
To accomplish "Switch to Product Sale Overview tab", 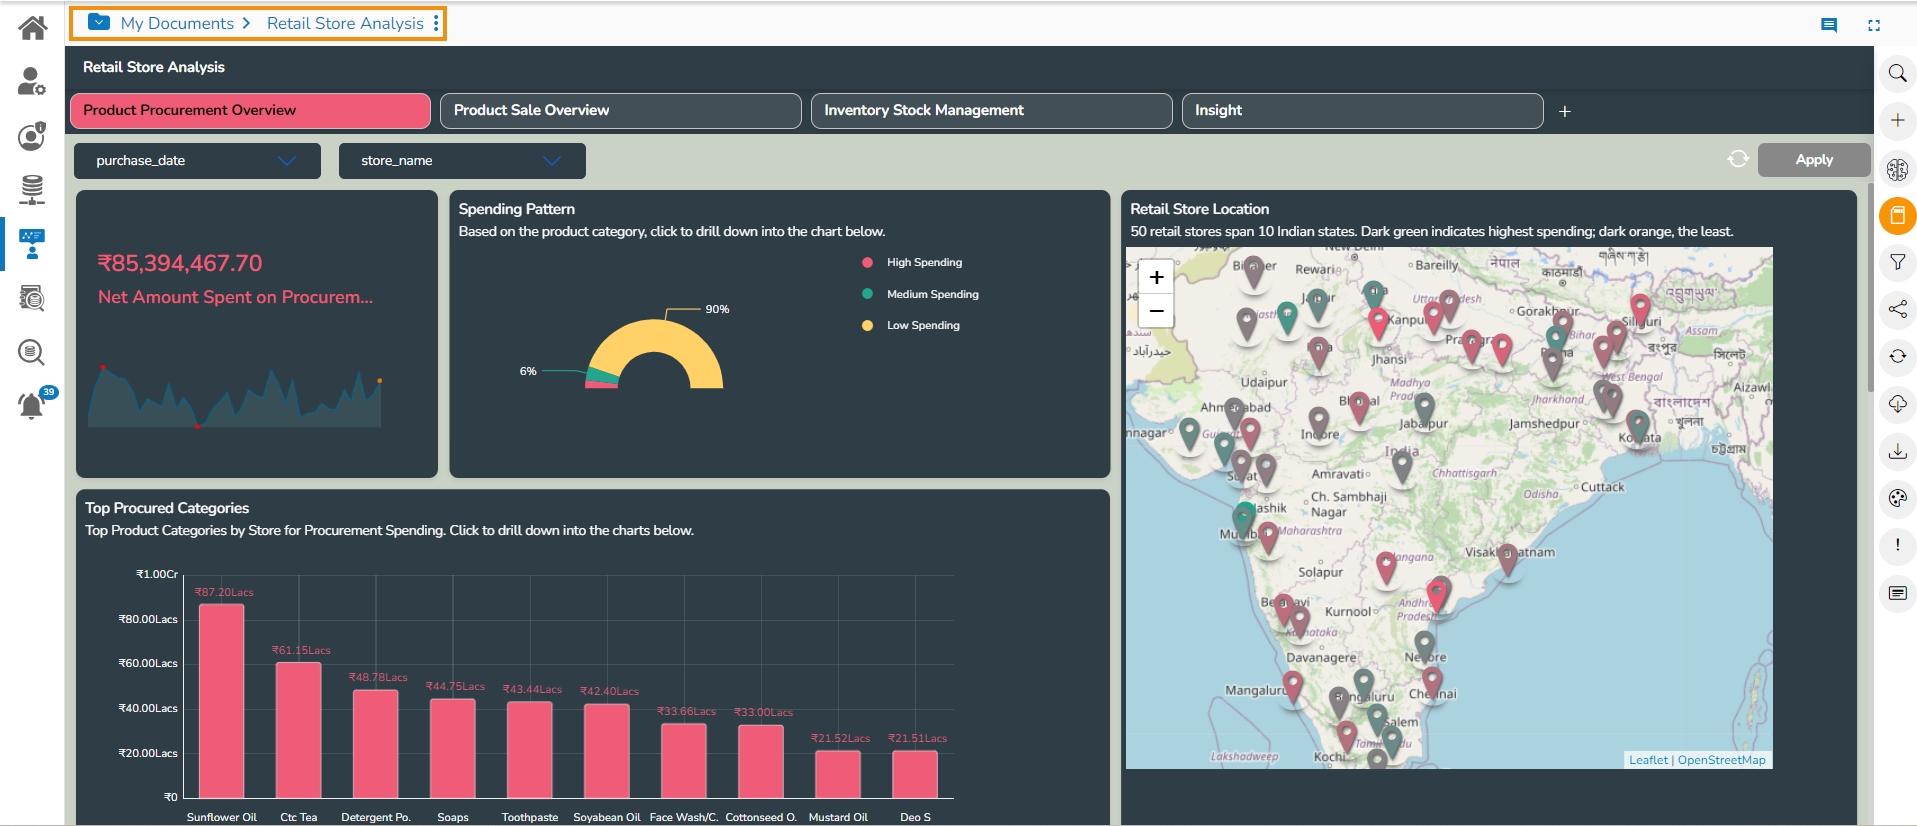I will (x=620, y=111).
